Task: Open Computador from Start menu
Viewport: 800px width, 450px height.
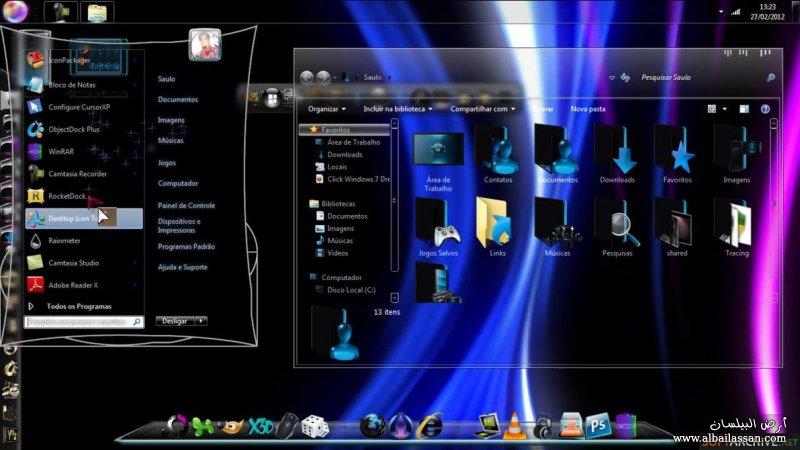Action: 178,183
